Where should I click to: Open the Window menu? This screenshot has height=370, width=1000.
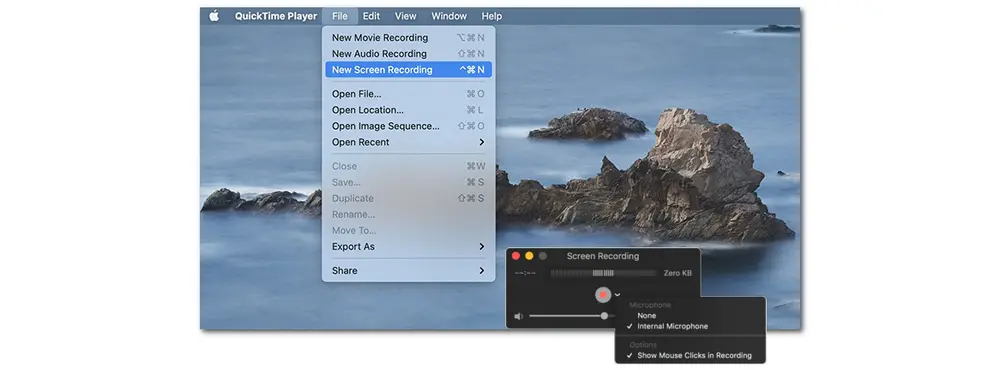tap(449, 16)
